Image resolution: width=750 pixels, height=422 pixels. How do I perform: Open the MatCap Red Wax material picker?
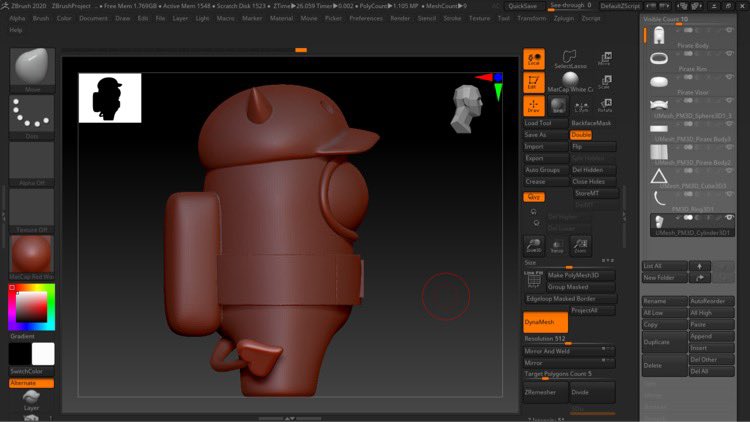[32, 257]
